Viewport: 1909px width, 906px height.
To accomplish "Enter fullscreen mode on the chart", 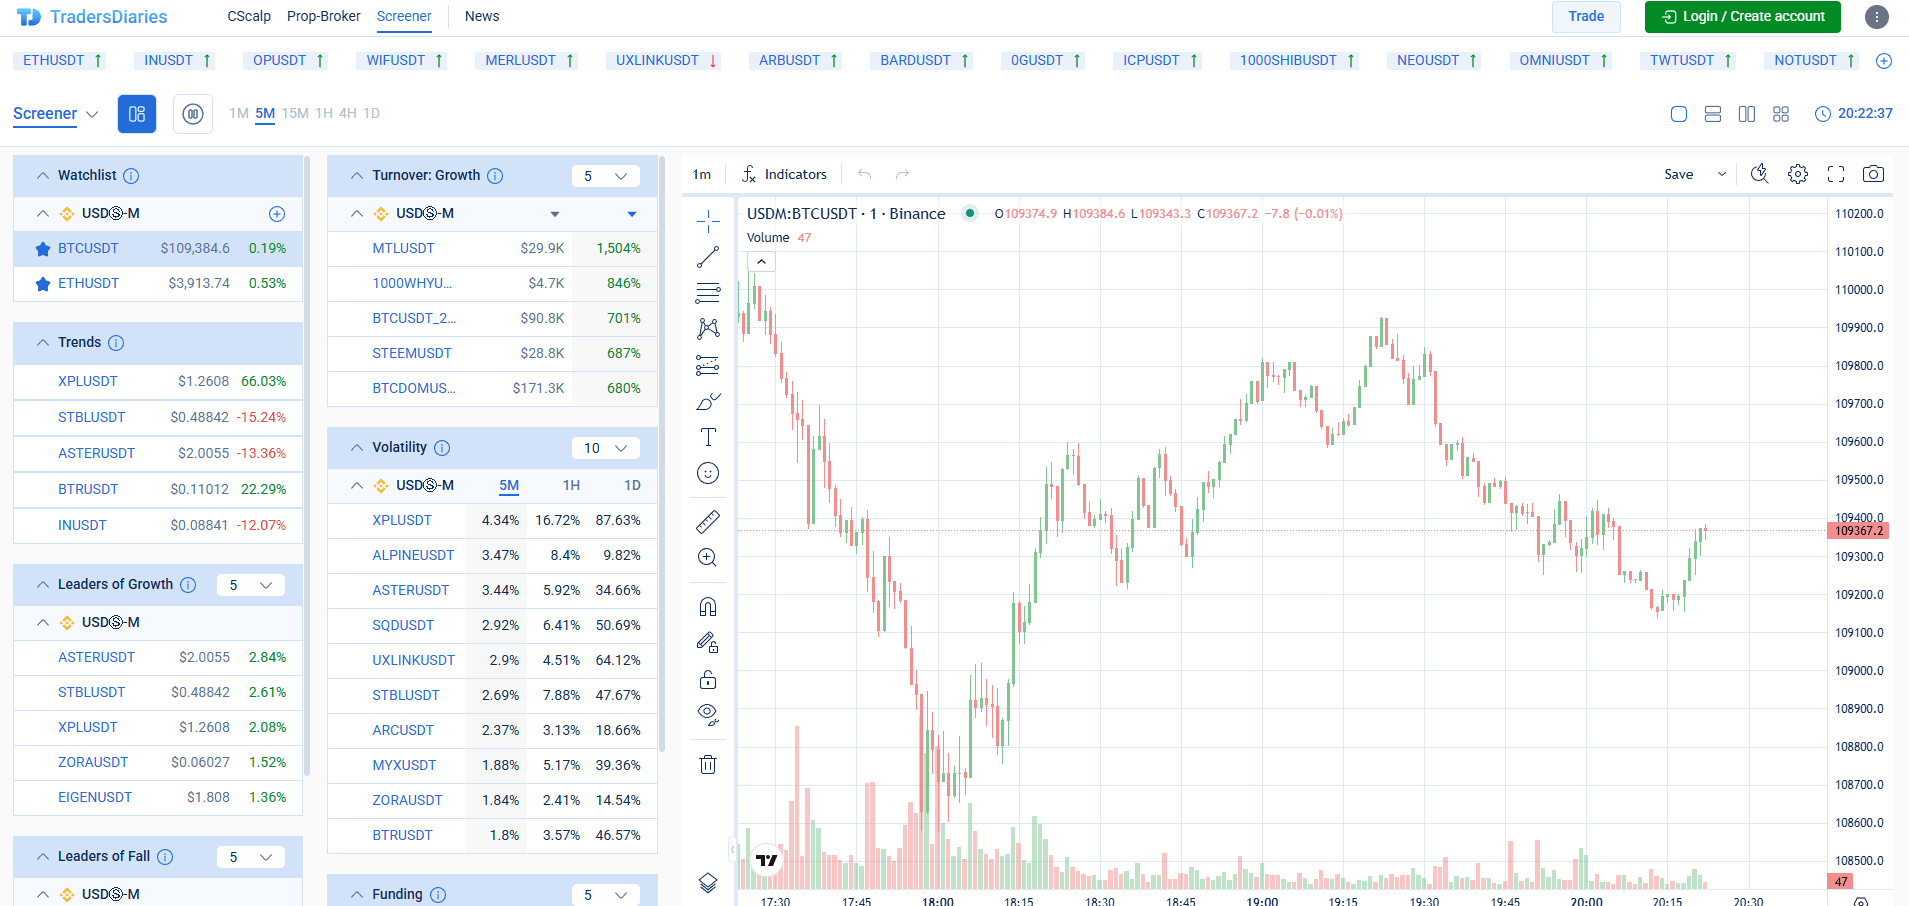I will click(1835, 174).
